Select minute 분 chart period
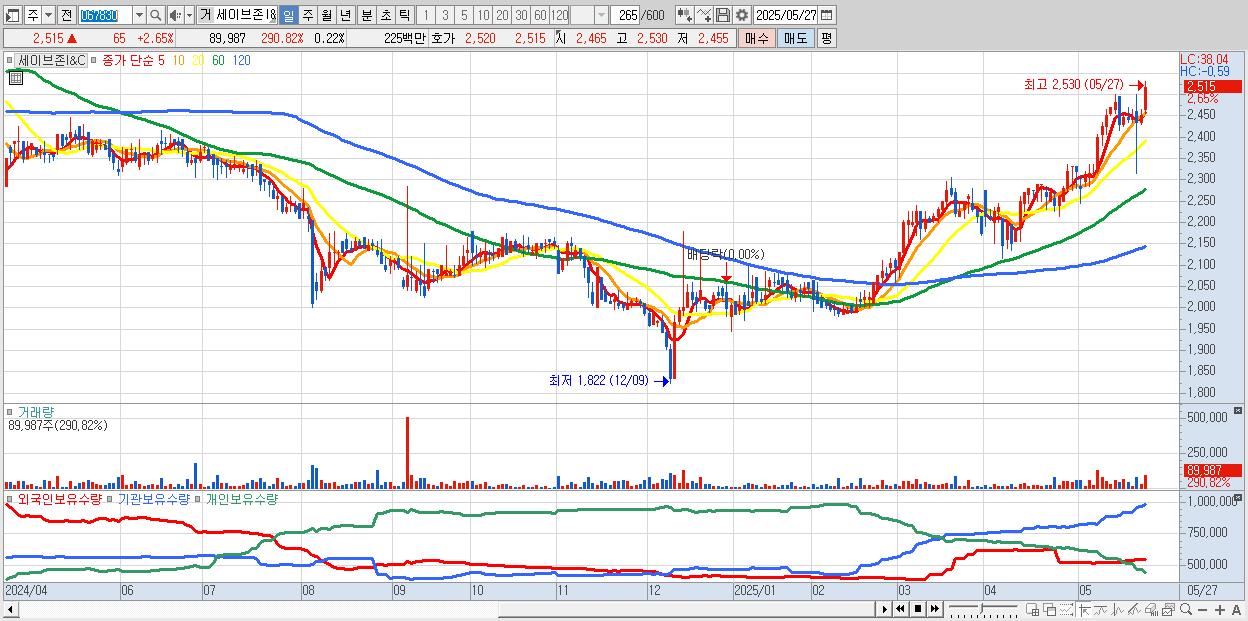 (366, 15)
